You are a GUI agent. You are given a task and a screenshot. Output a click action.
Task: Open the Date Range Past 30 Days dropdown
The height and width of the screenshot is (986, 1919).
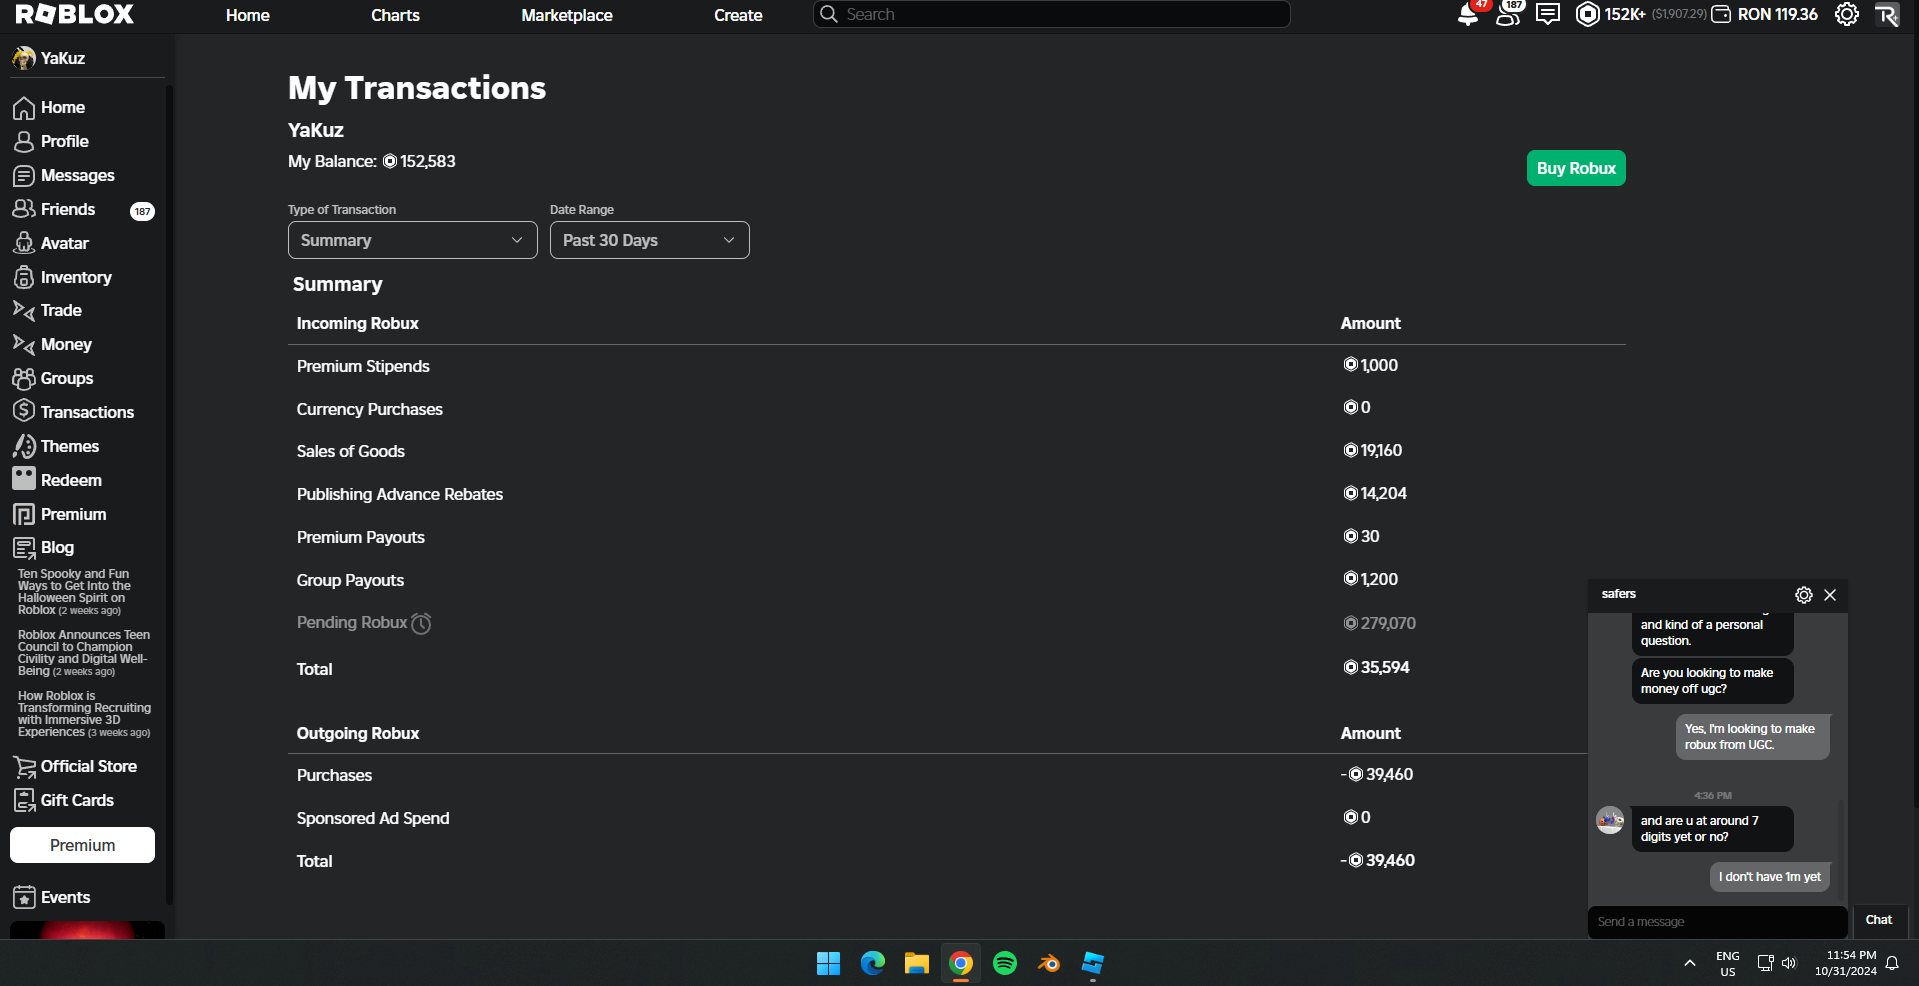(650, 240)
